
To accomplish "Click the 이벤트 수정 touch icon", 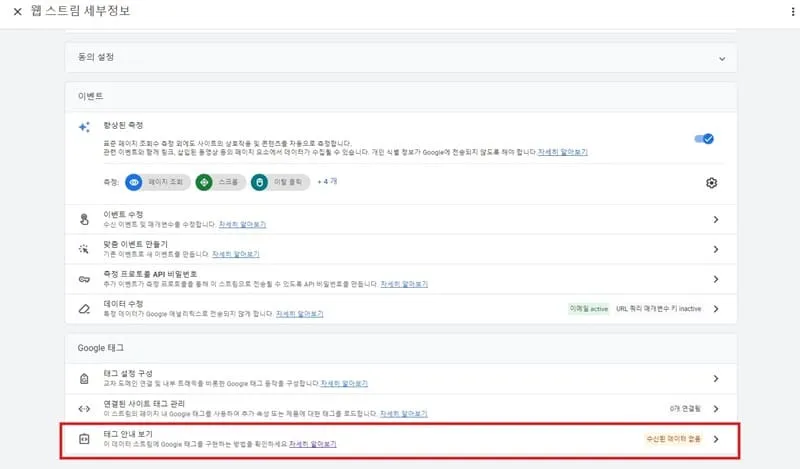I will pos(84,219).
